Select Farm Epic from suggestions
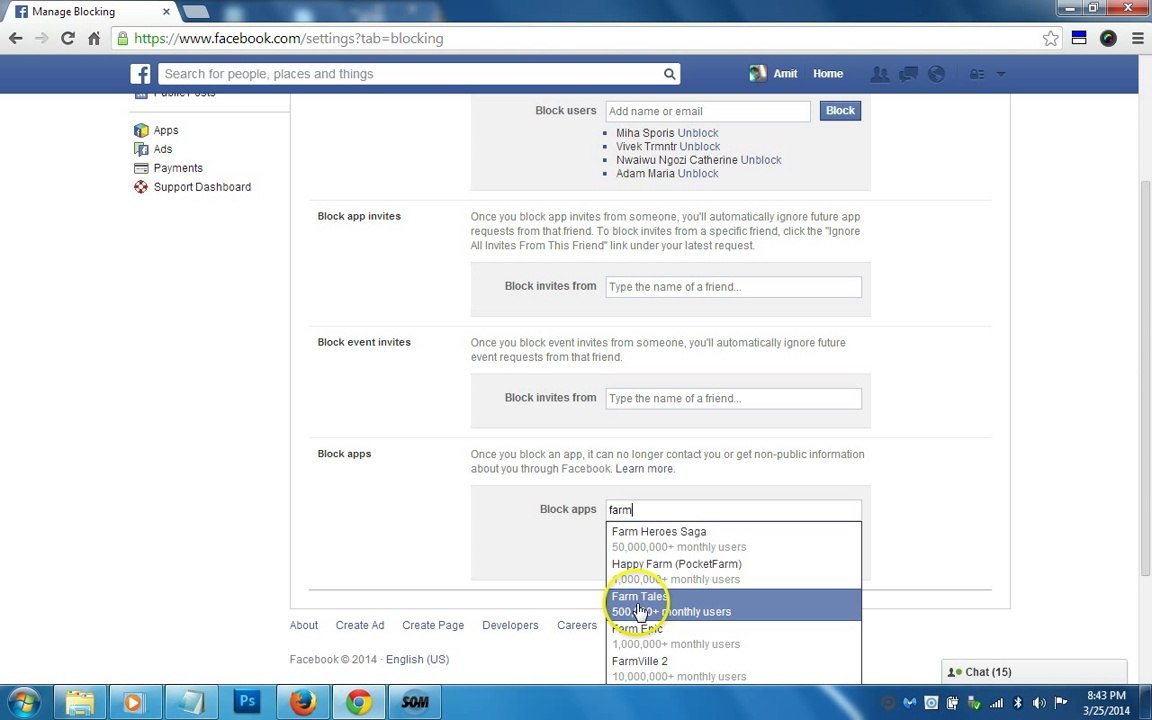The height and width of the screenshot is (720, 1152). [x=733, y=636]
